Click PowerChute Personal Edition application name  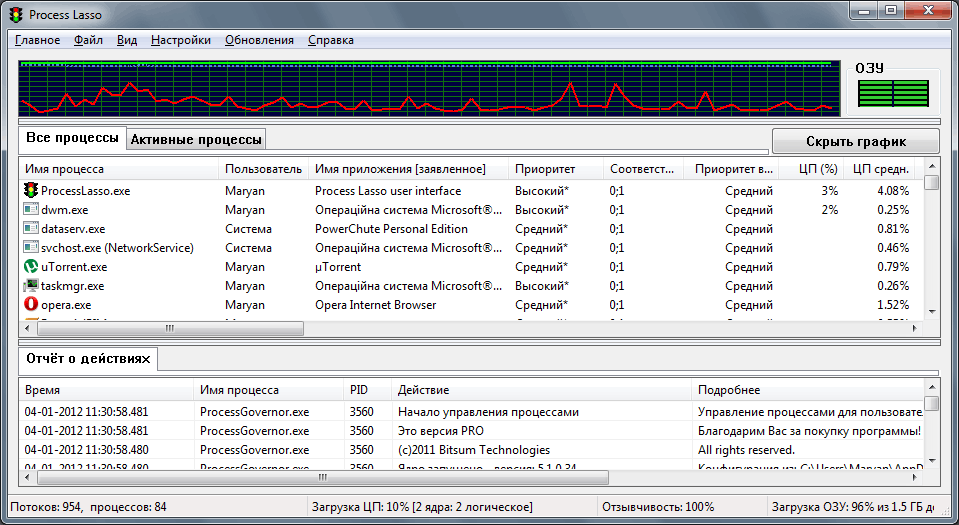point(391,229)
